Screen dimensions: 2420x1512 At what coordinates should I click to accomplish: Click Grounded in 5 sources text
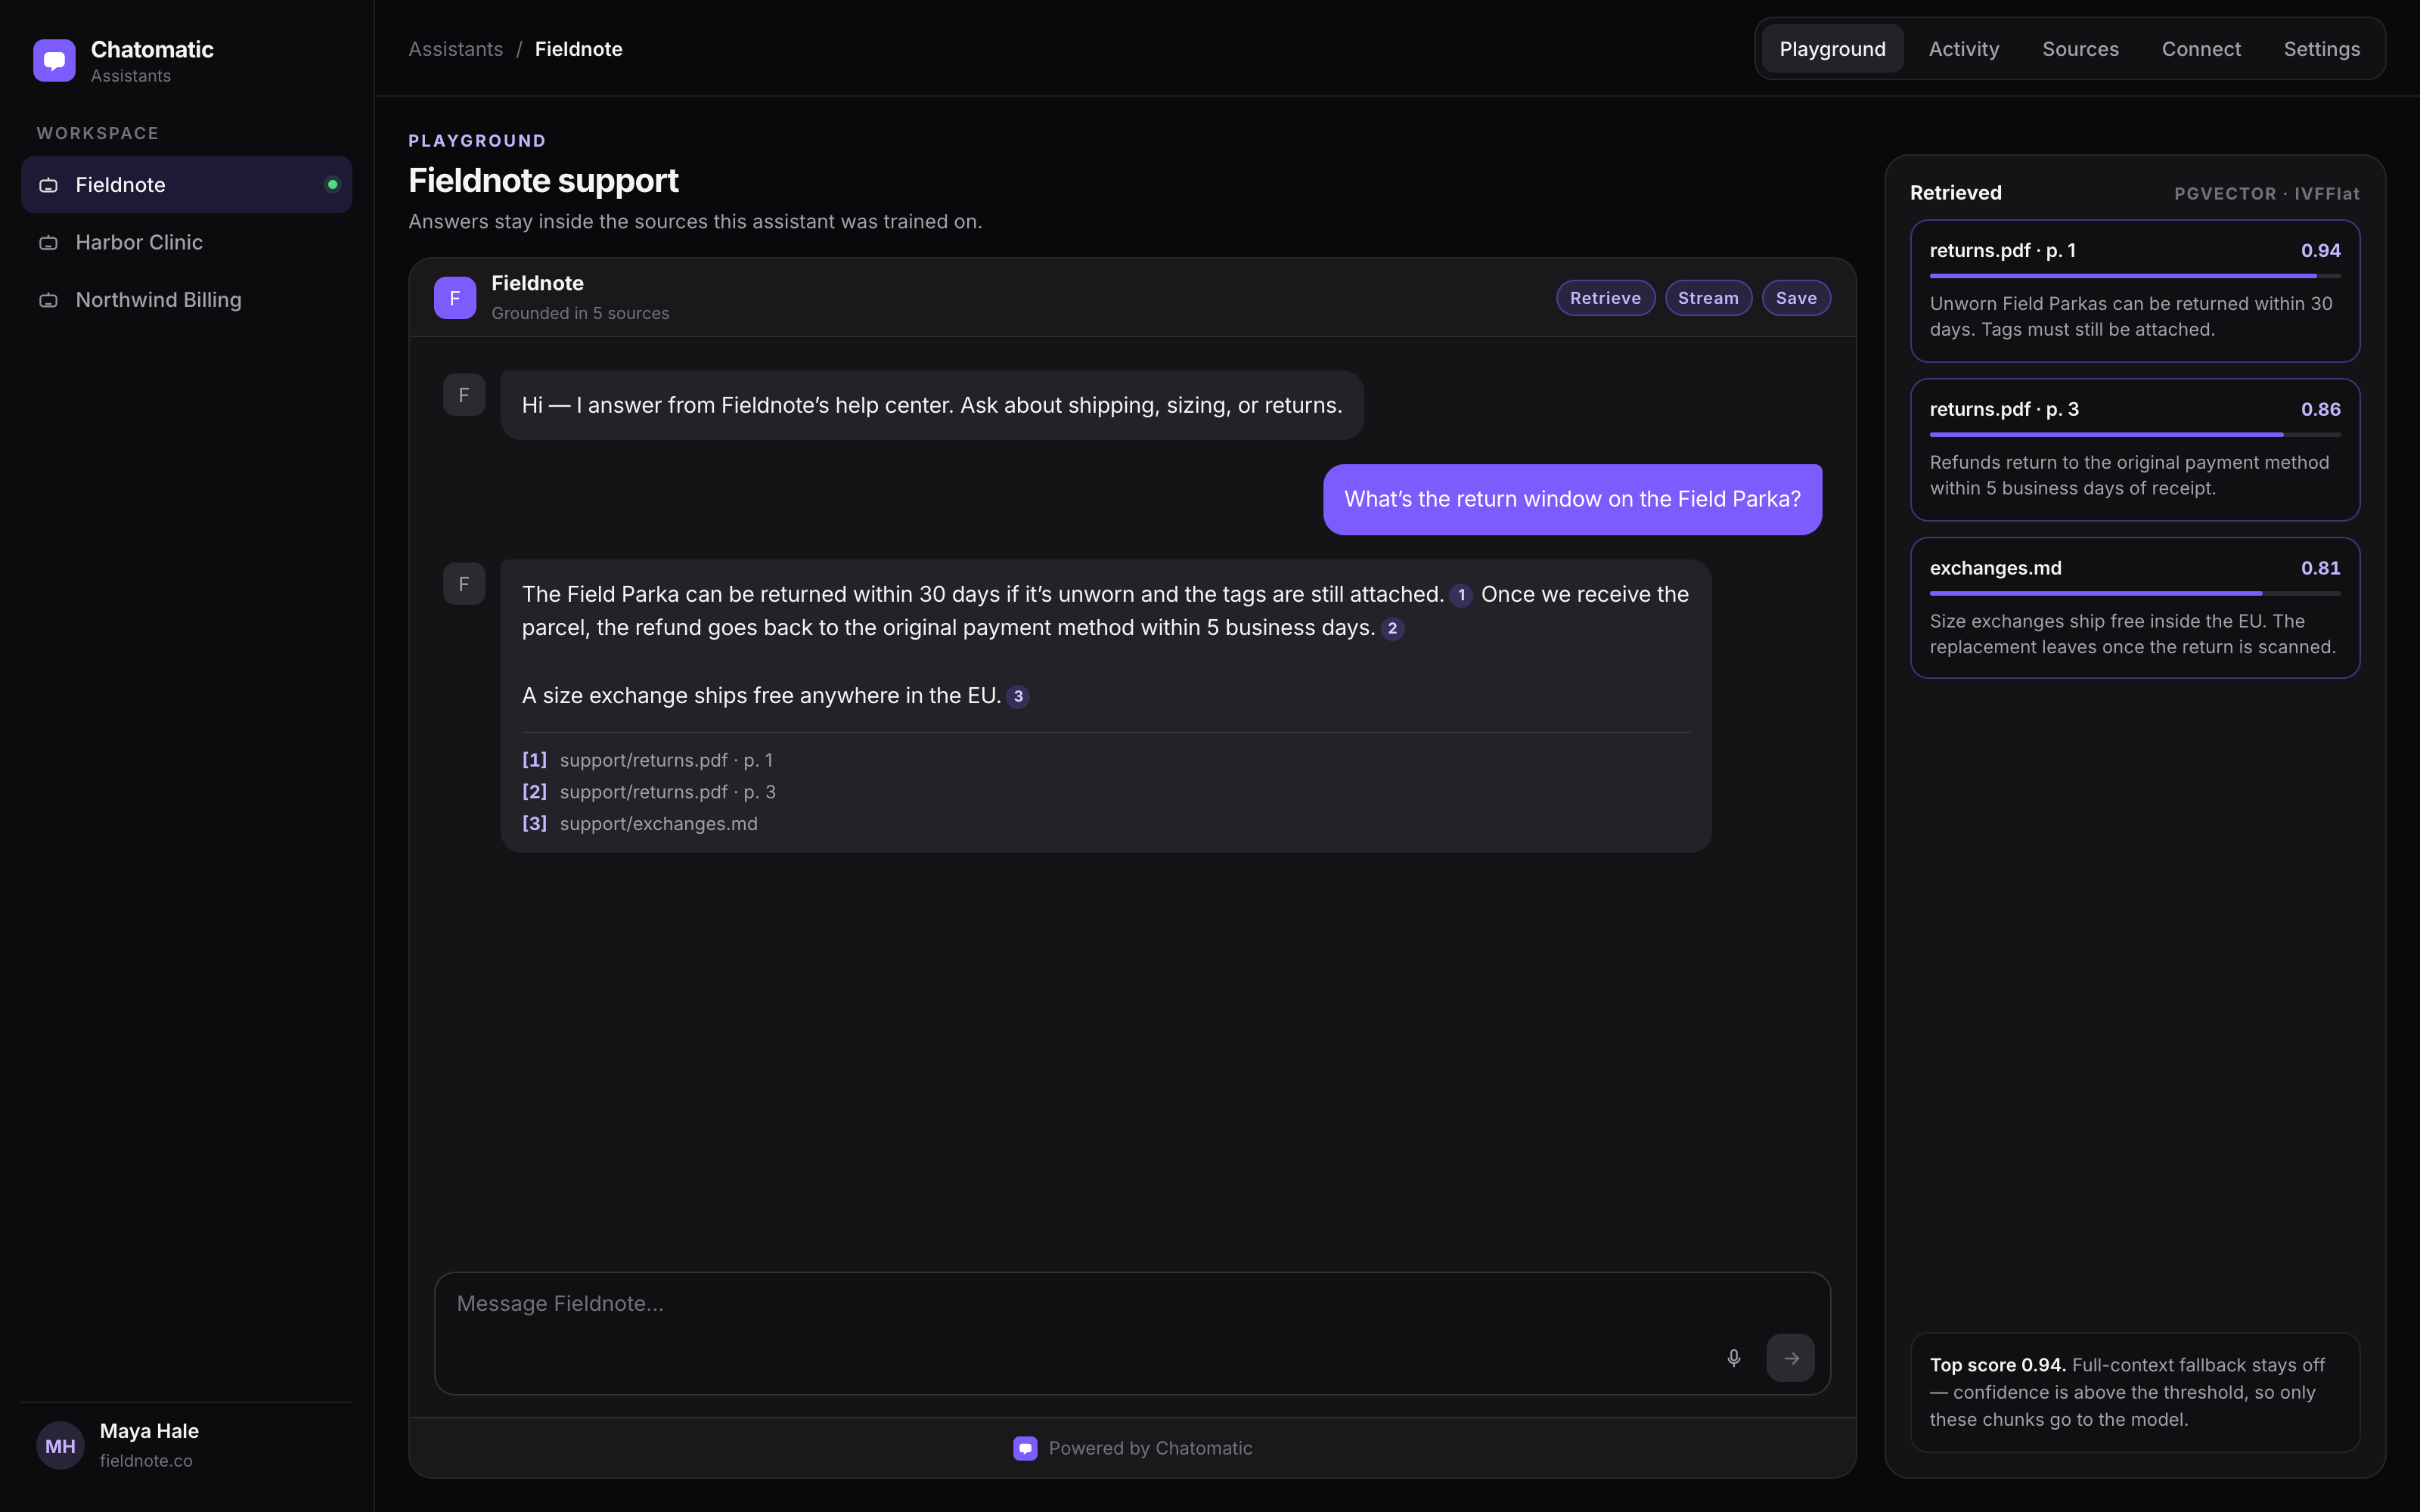580,313
